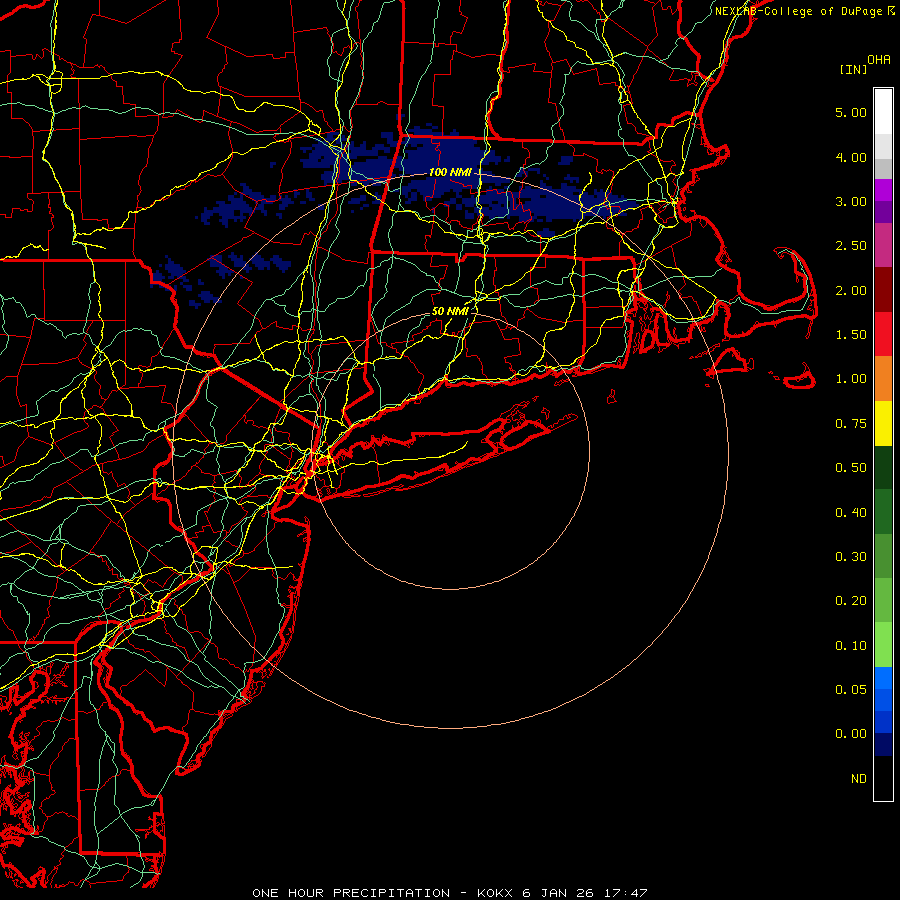Click the 1.00 legend value
900x900 pixels.
tap(851, 379)
